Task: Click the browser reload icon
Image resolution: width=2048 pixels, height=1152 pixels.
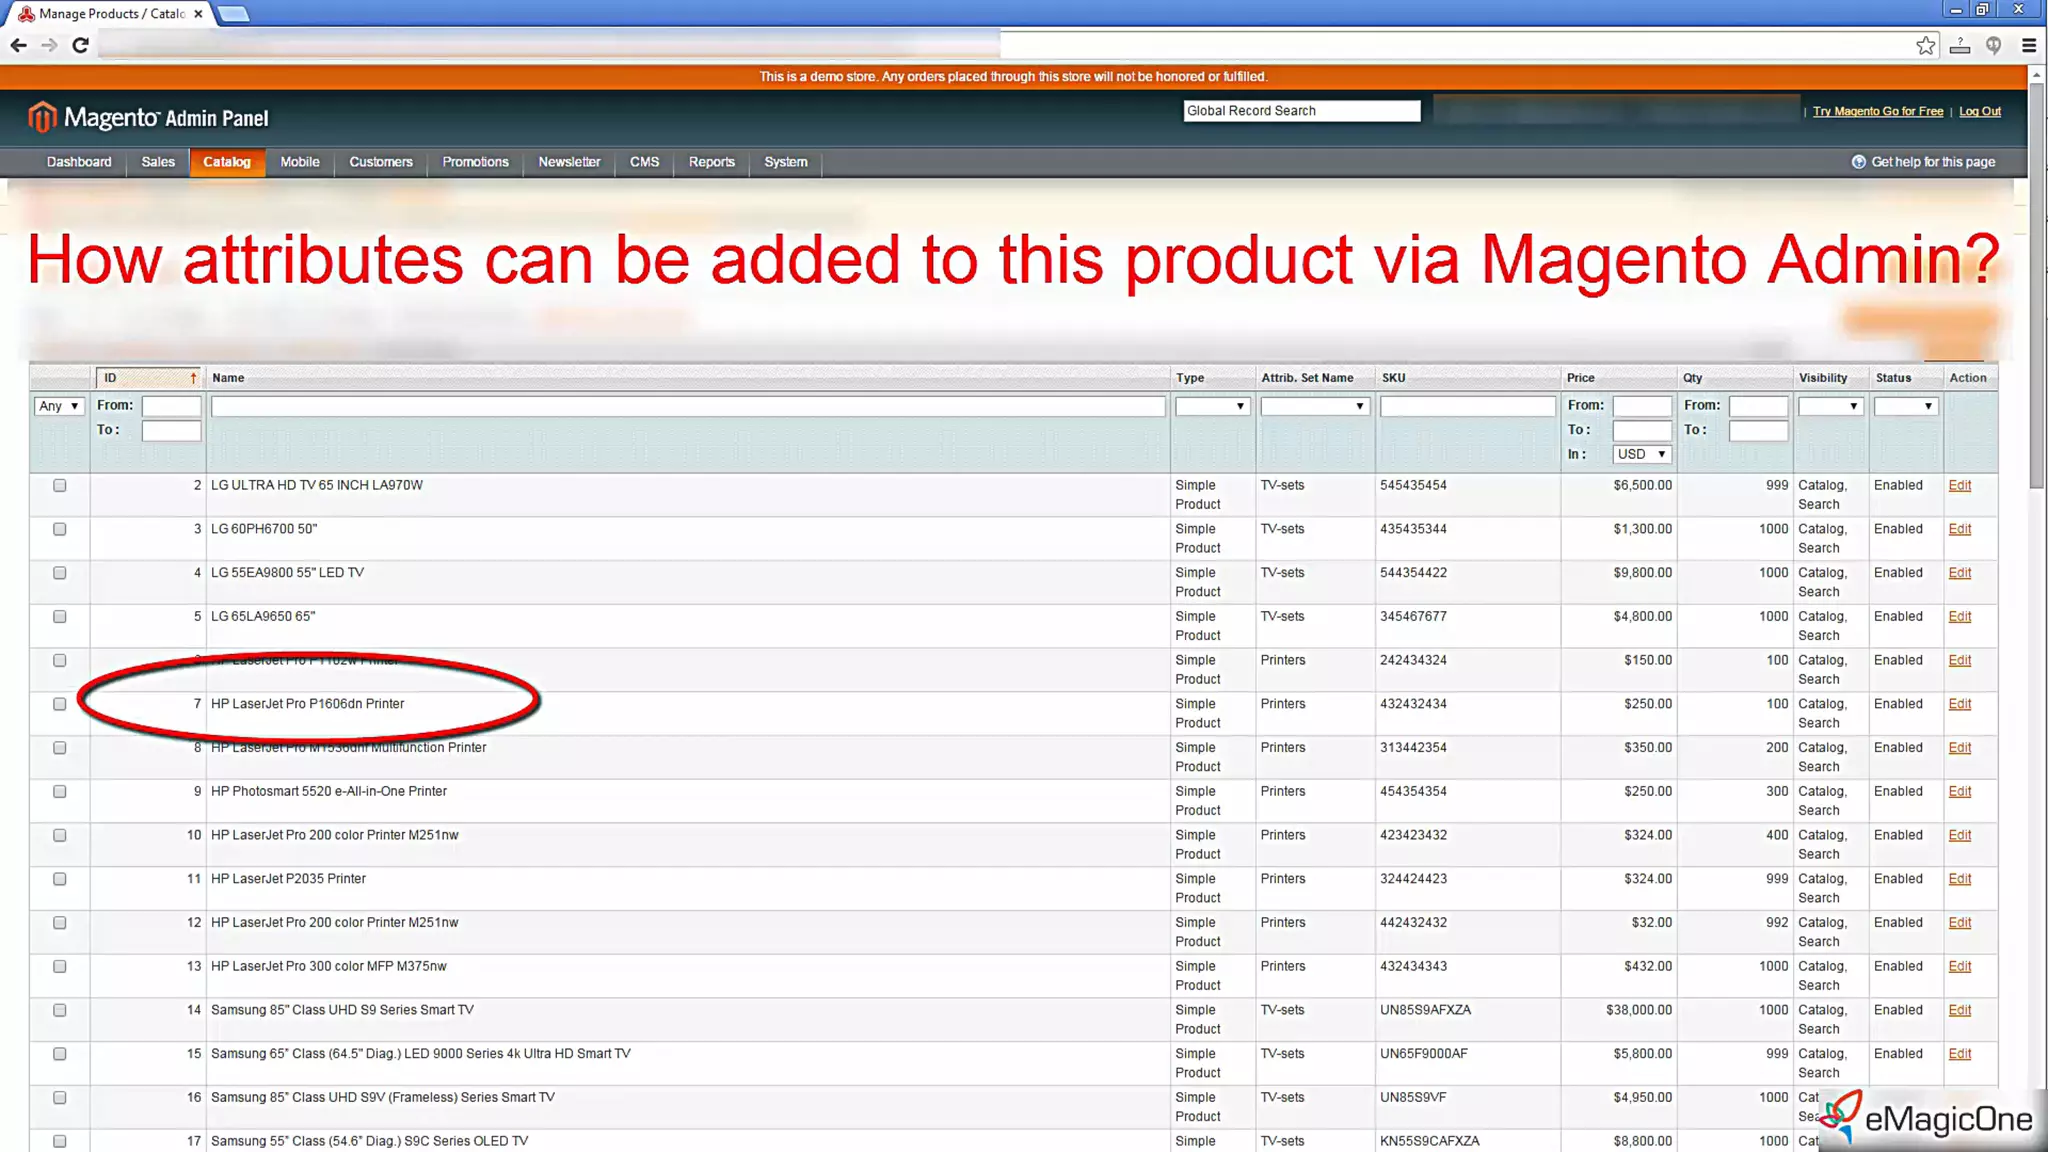Action: pos(81,45)
